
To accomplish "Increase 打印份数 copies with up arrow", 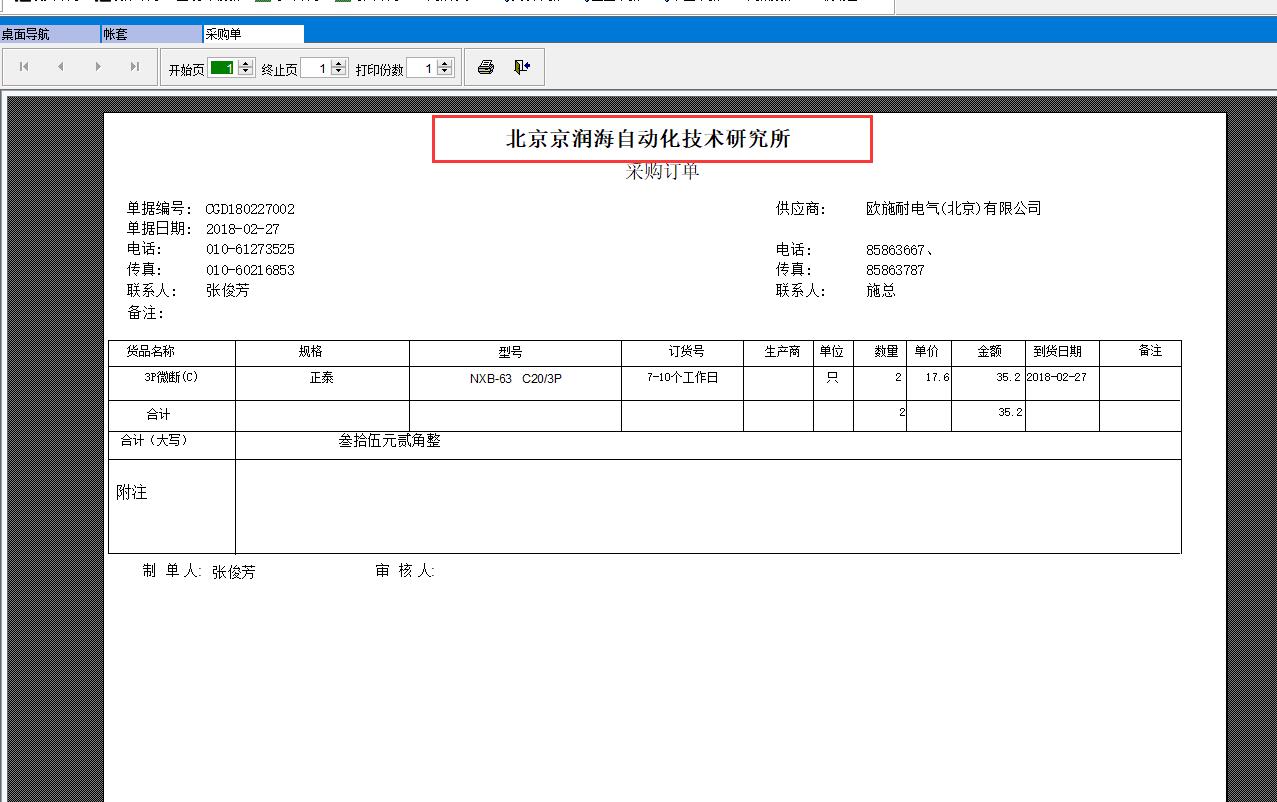I will point(445,64).
